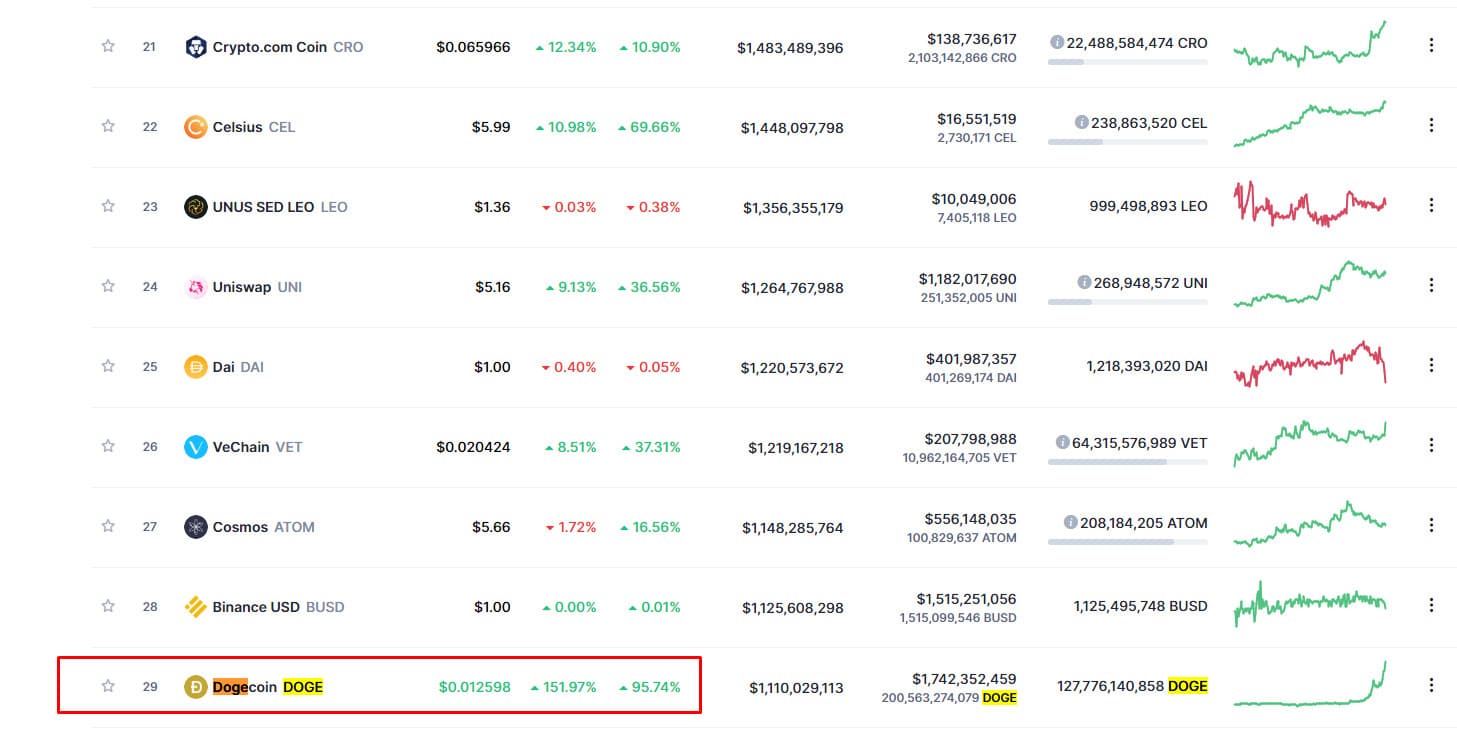Click the Crypto.com Coin market cap $1,483,489,396
The height and width of the screenshot is (732, 1457).
click(790, 48)
